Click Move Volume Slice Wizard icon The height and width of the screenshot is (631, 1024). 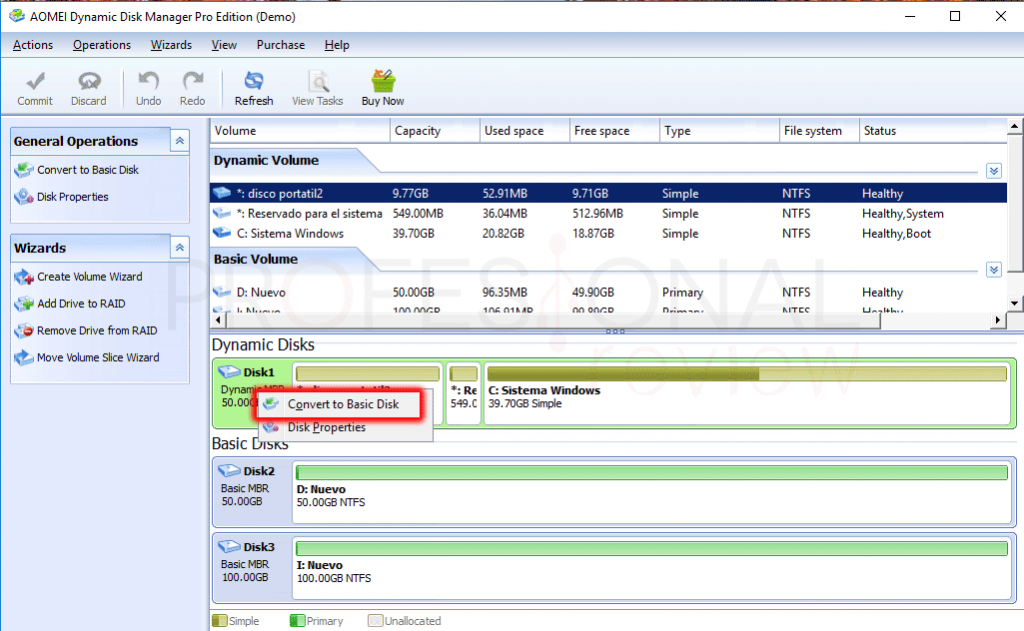pos(24,357)
